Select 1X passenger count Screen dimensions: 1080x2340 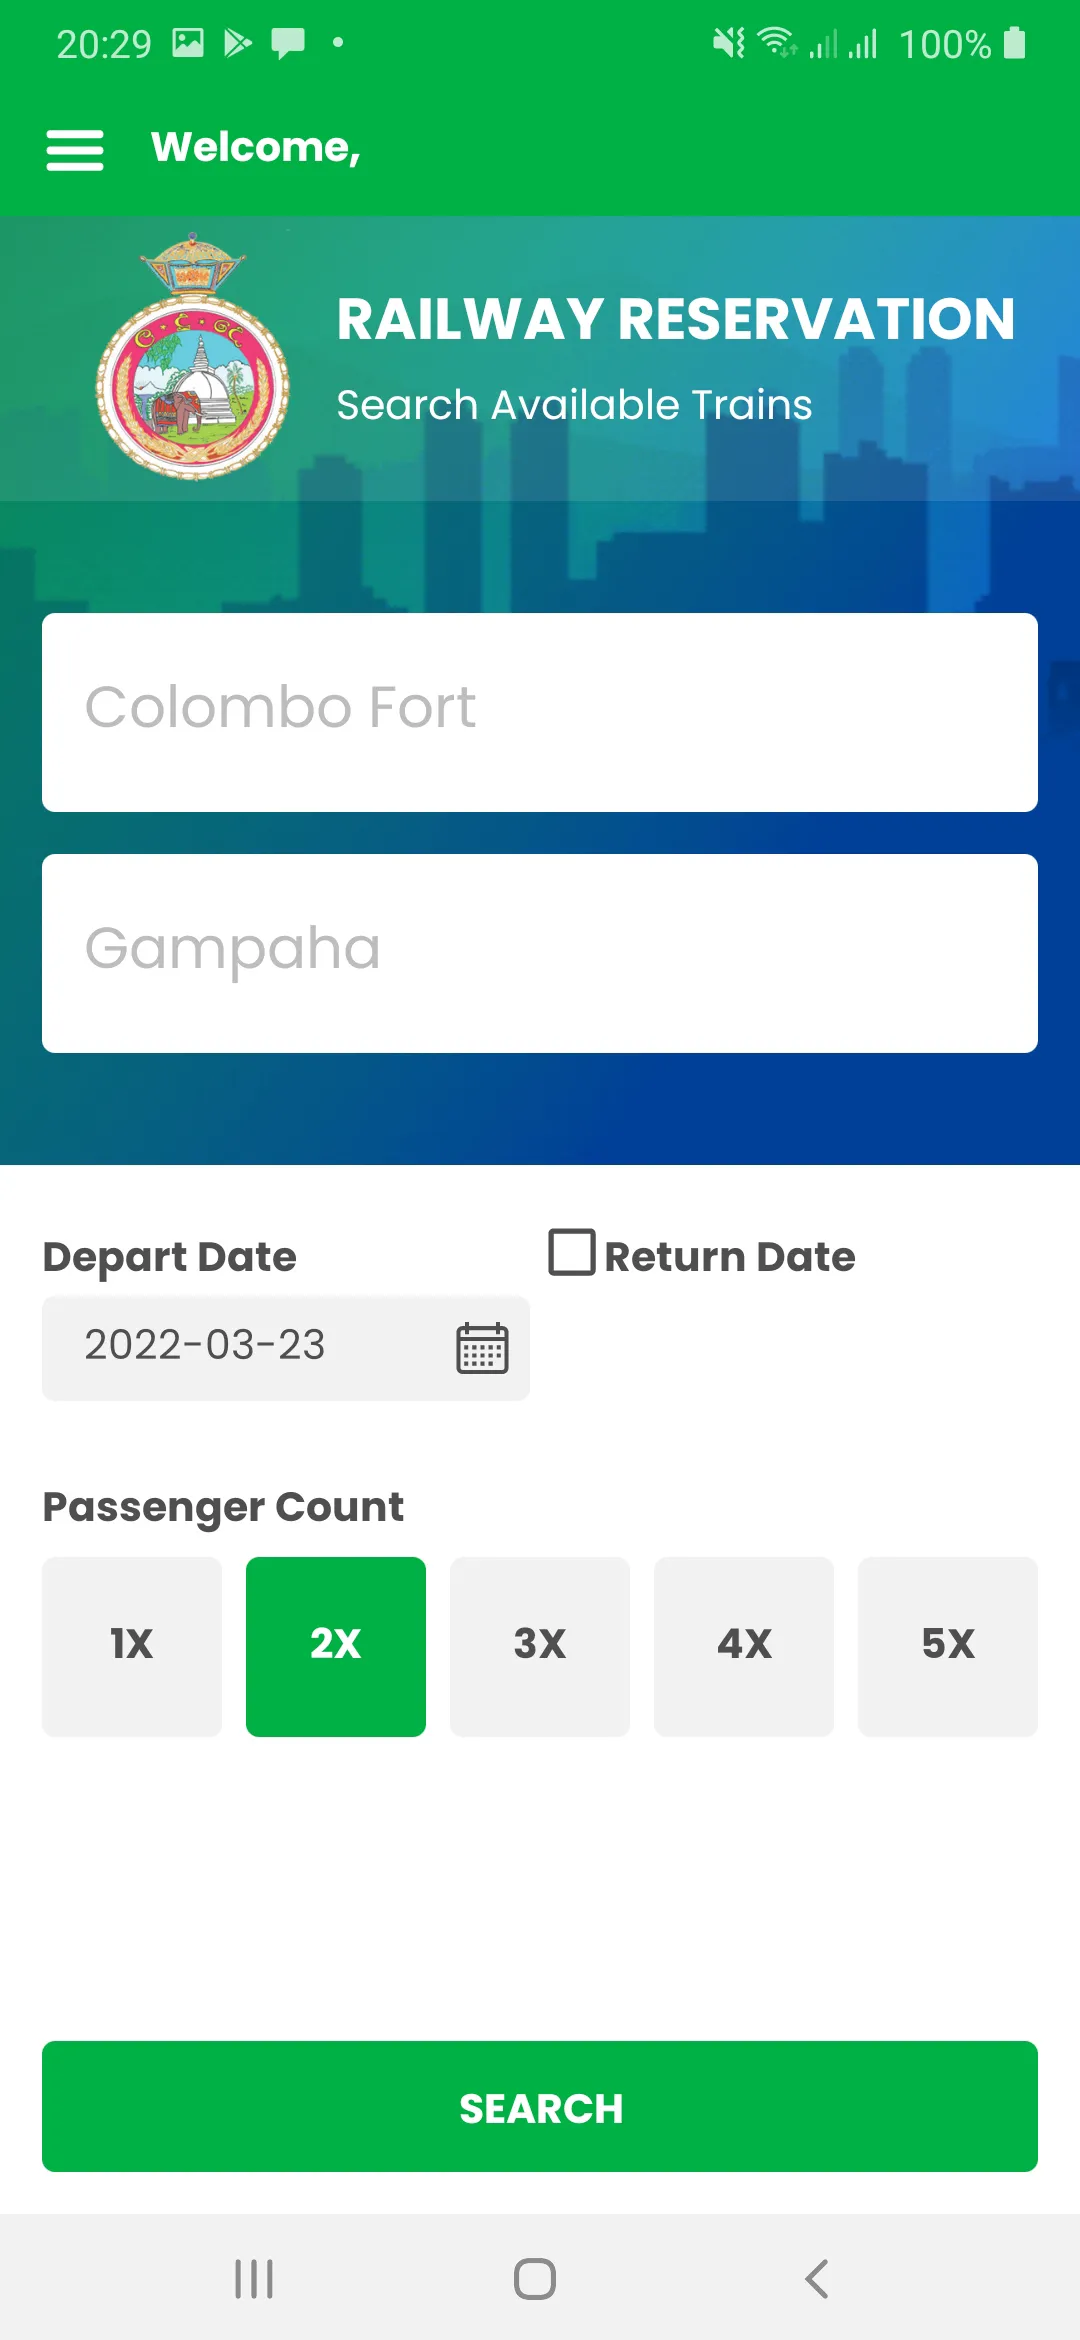132,1646
